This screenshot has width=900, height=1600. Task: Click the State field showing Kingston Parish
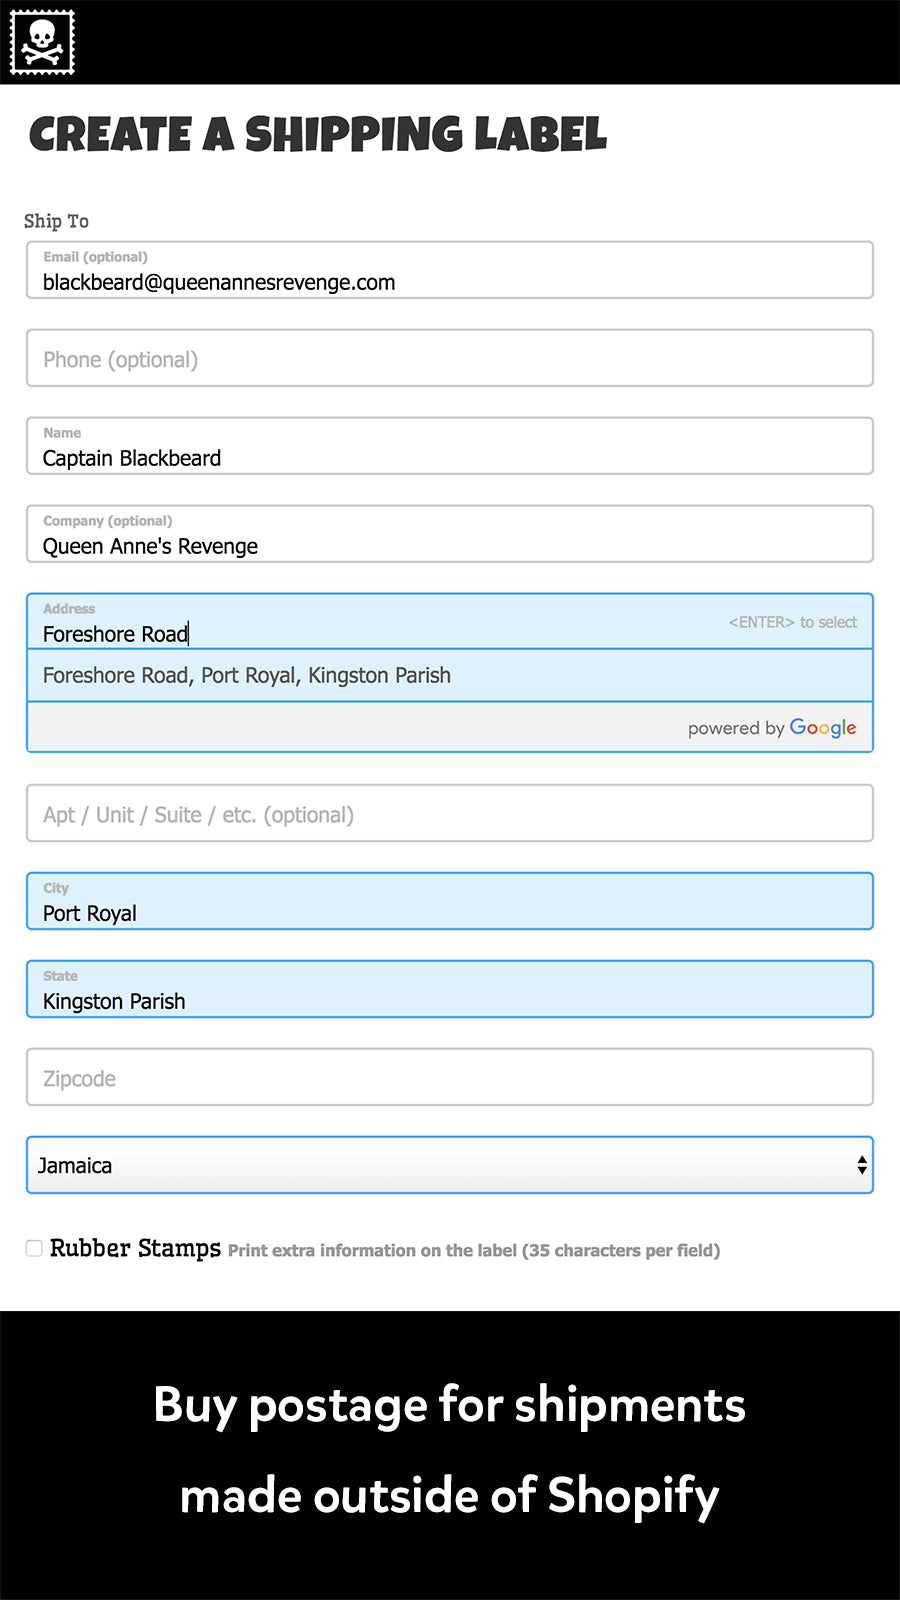point(449,990)
